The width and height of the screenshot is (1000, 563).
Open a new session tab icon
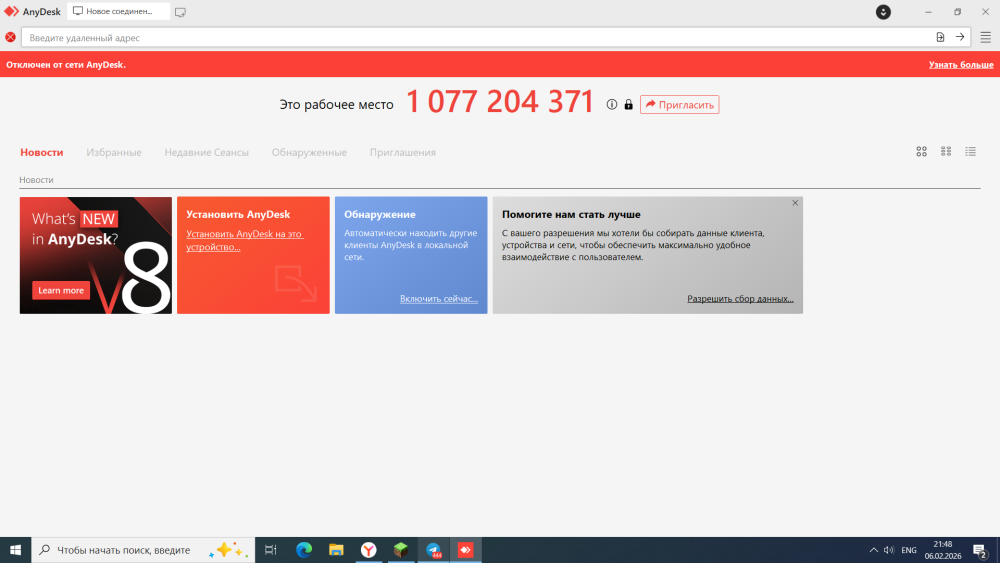click(x=180, y=12)
